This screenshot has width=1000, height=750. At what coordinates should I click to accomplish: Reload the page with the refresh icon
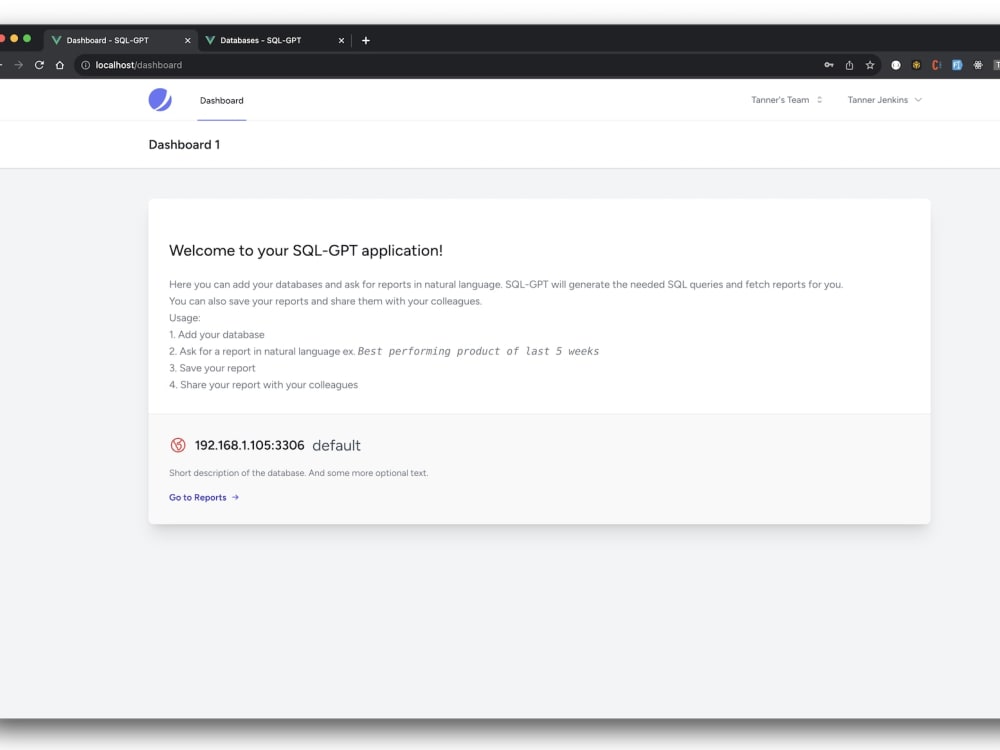pos(40,65)
